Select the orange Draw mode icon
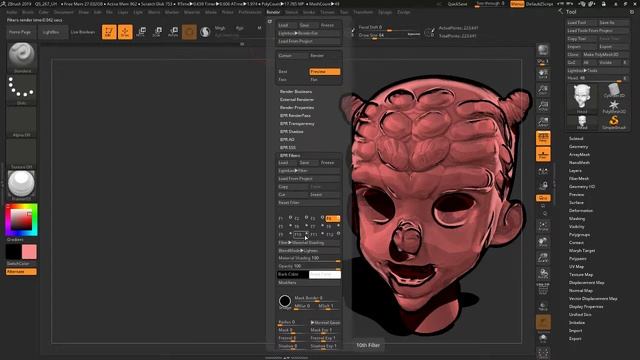 pyautogui.click(x=125, y=32)
